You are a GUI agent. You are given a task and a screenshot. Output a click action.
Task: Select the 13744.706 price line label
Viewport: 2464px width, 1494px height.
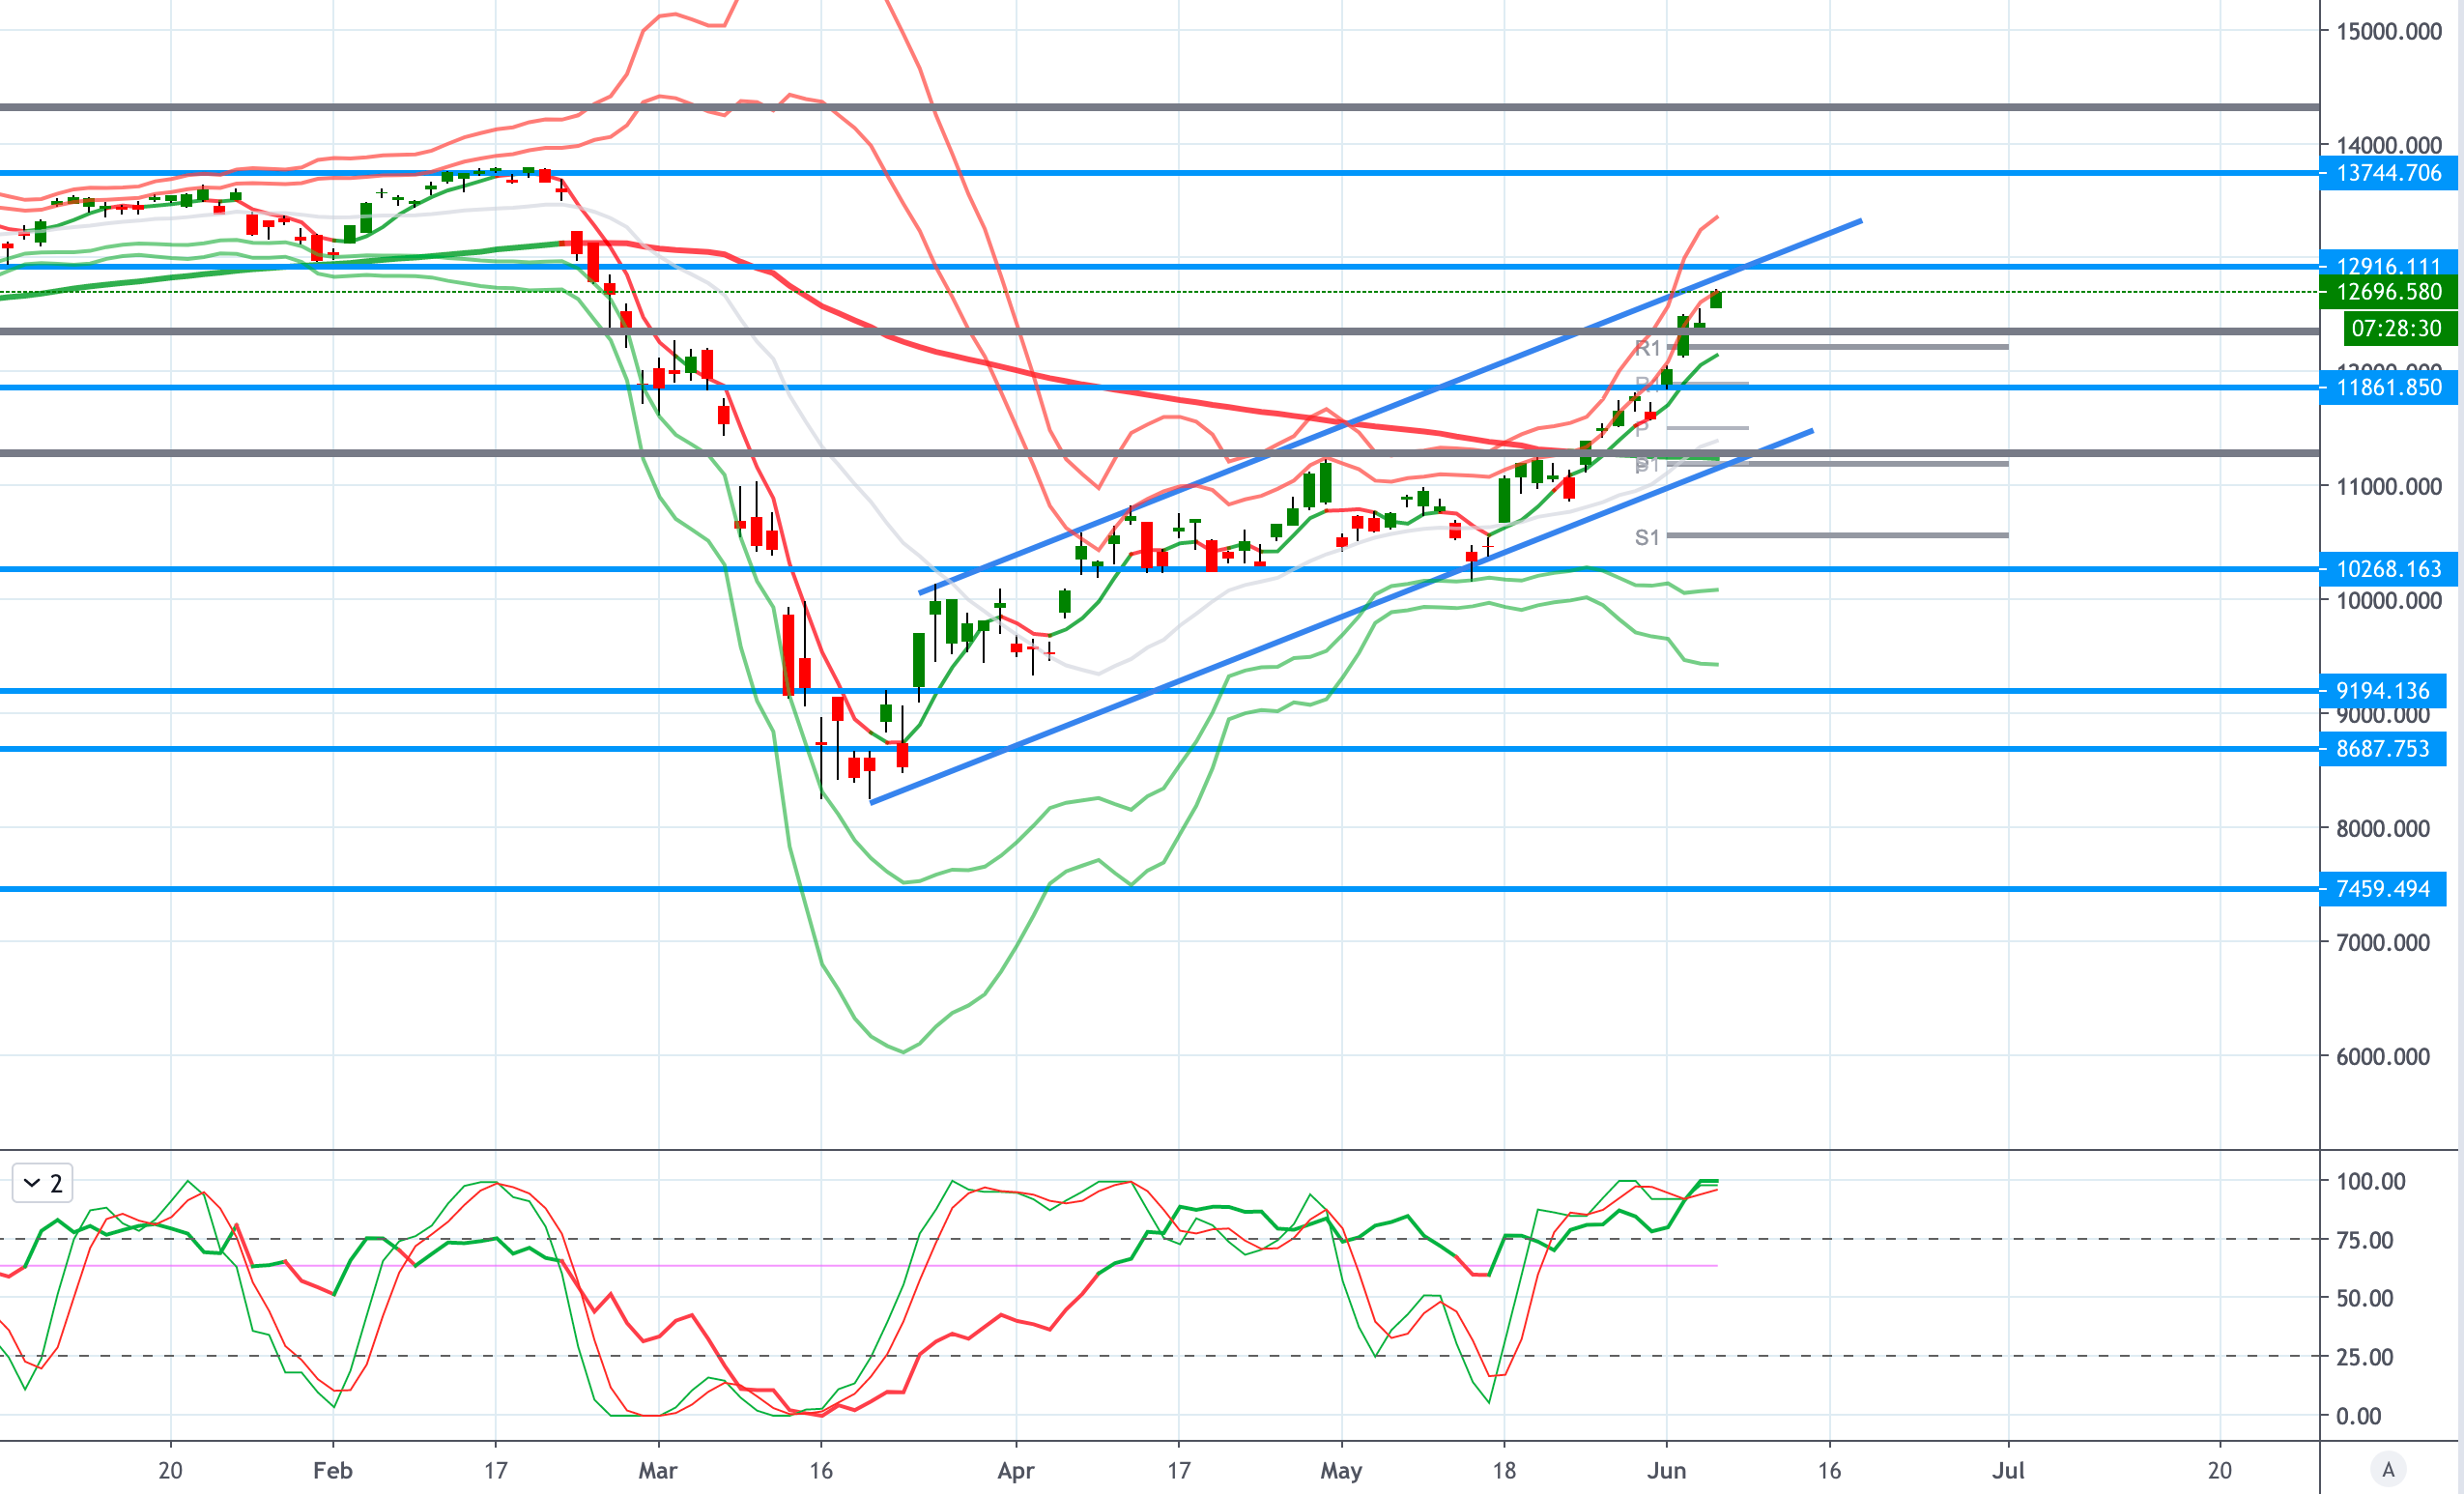coord(2388,173)
